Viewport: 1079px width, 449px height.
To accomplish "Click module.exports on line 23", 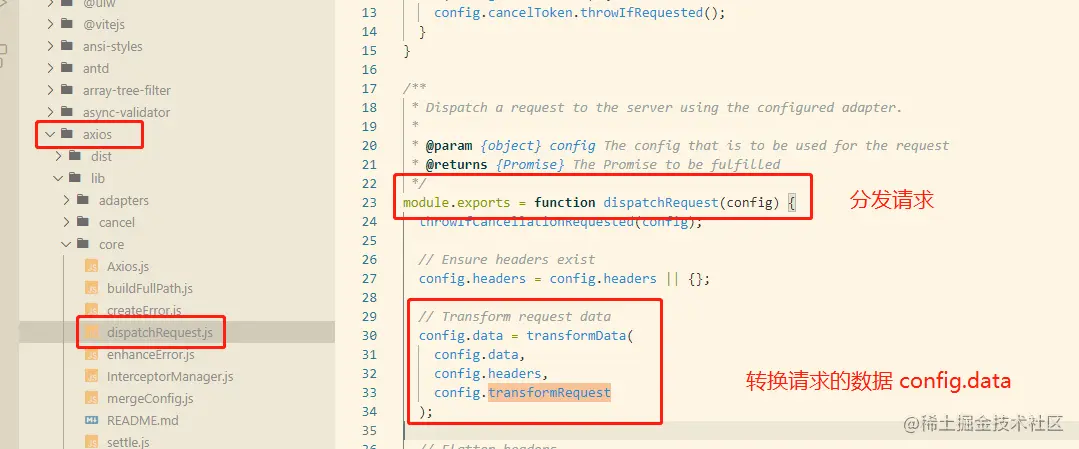I will click(x=457, y=202).
